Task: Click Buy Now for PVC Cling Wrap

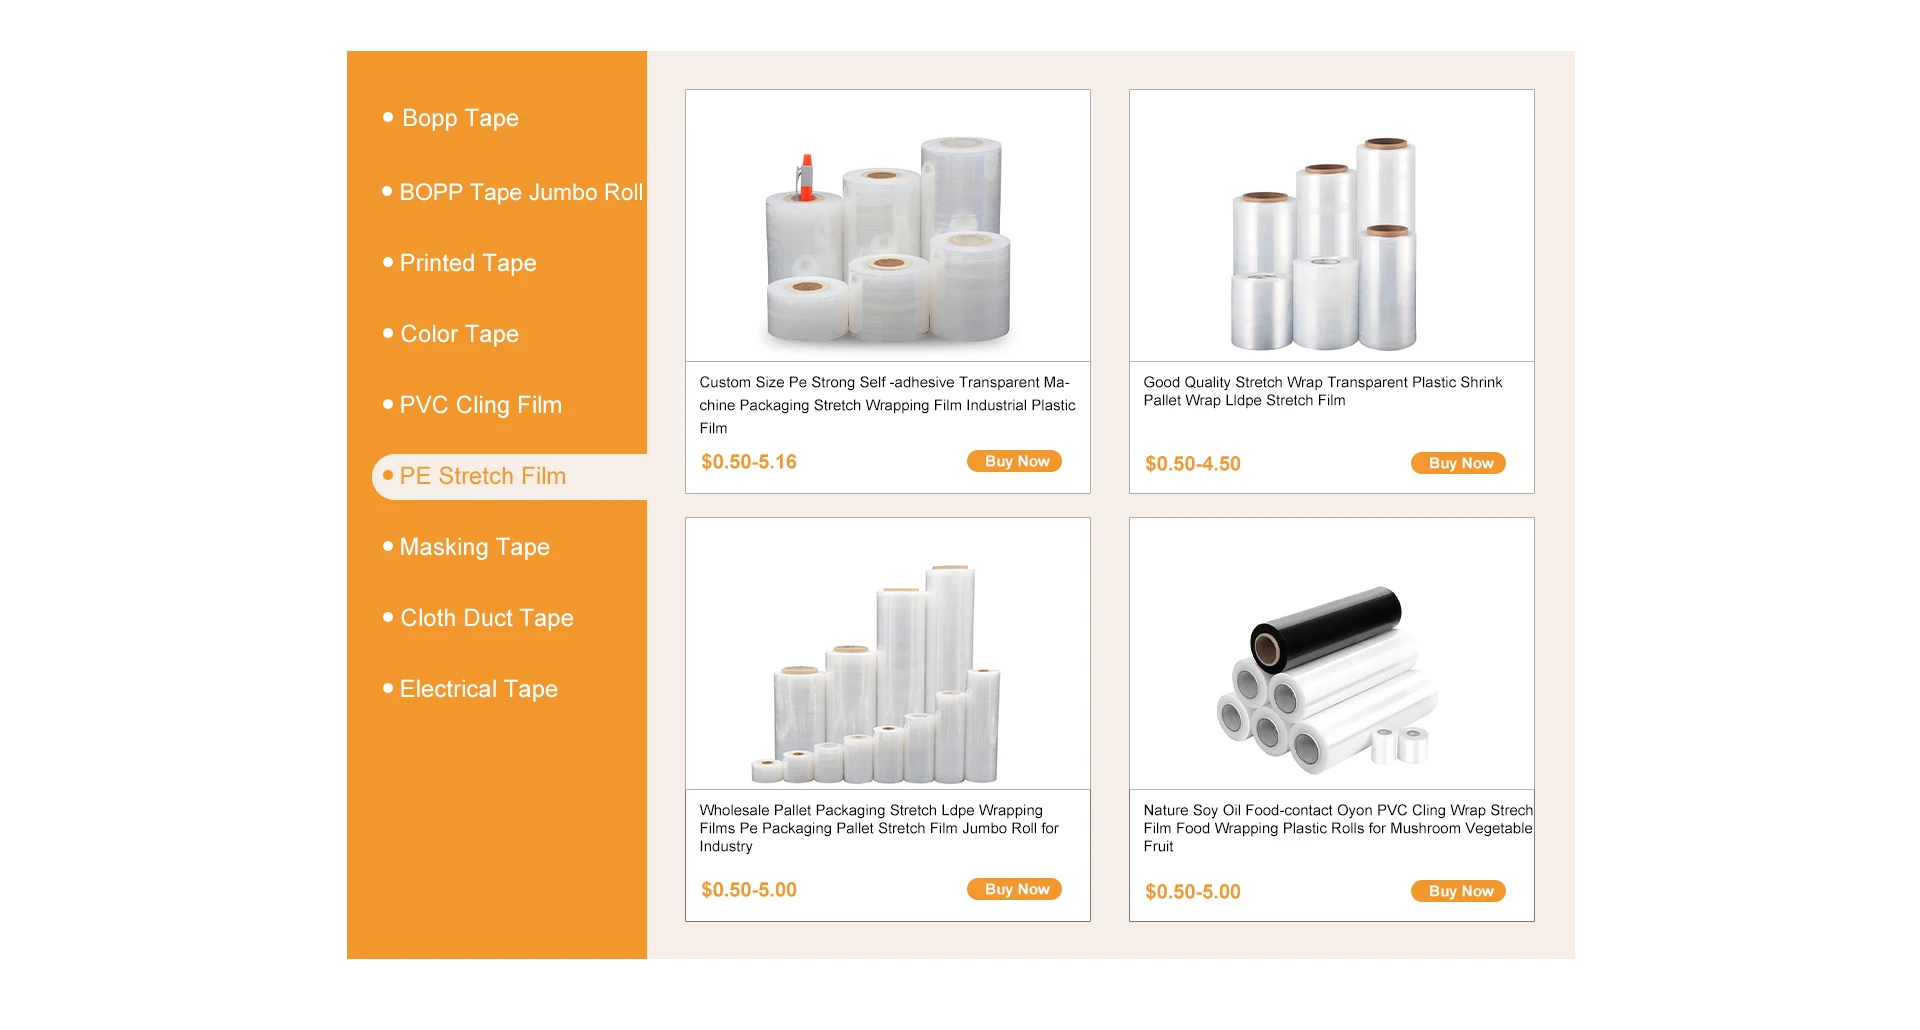Action: [x=1458, y=891]
